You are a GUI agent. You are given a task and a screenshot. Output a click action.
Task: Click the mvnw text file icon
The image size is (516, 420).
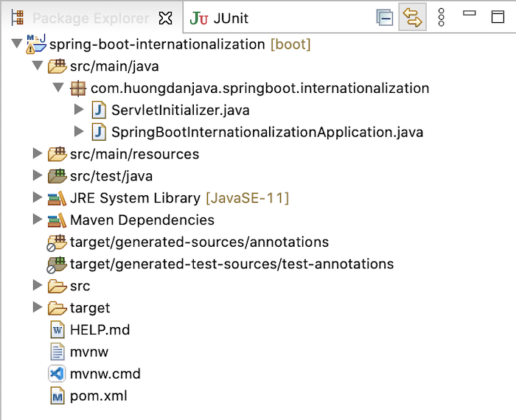coord(57,352)
